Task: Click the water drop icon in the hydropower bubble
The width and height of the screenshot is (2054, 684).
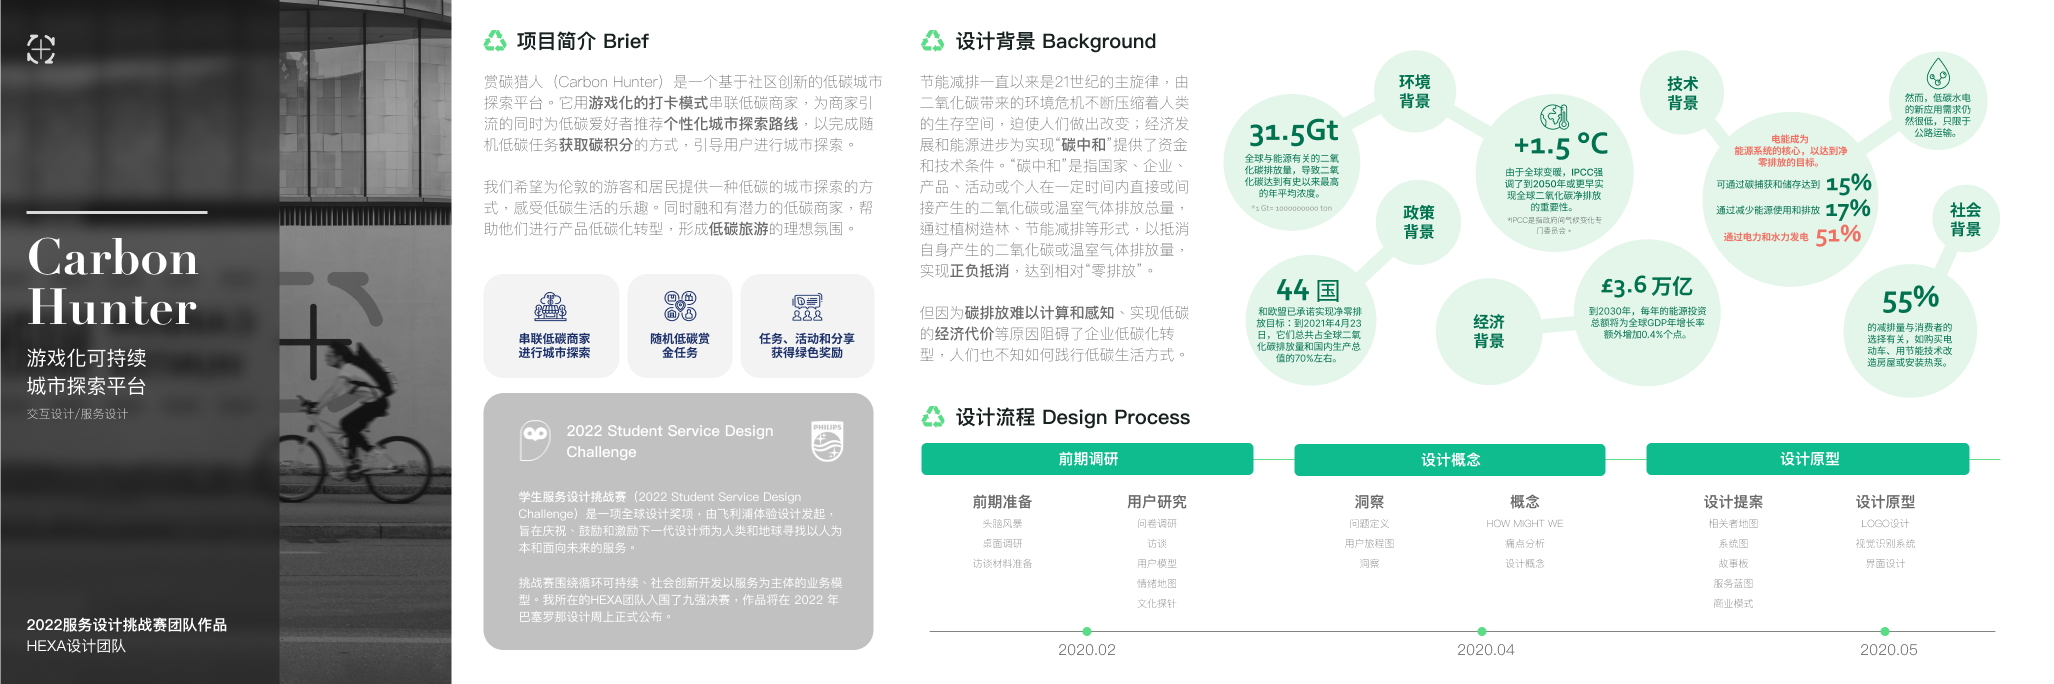Action: coord(1938,74)
